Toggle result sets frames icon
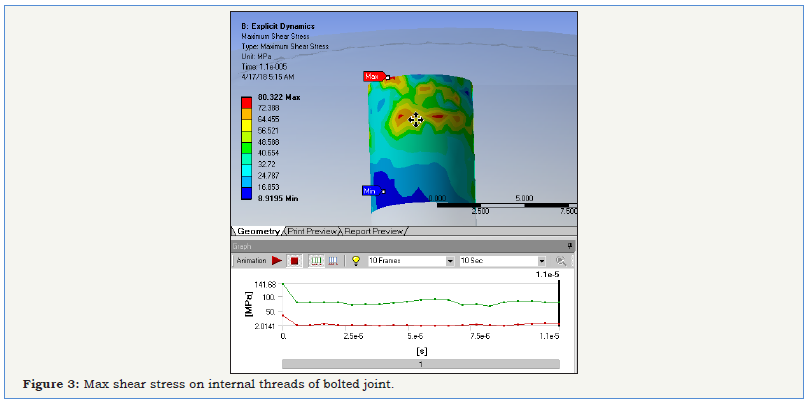The height and width of the screenshot is (402, 811). point(332,261)
